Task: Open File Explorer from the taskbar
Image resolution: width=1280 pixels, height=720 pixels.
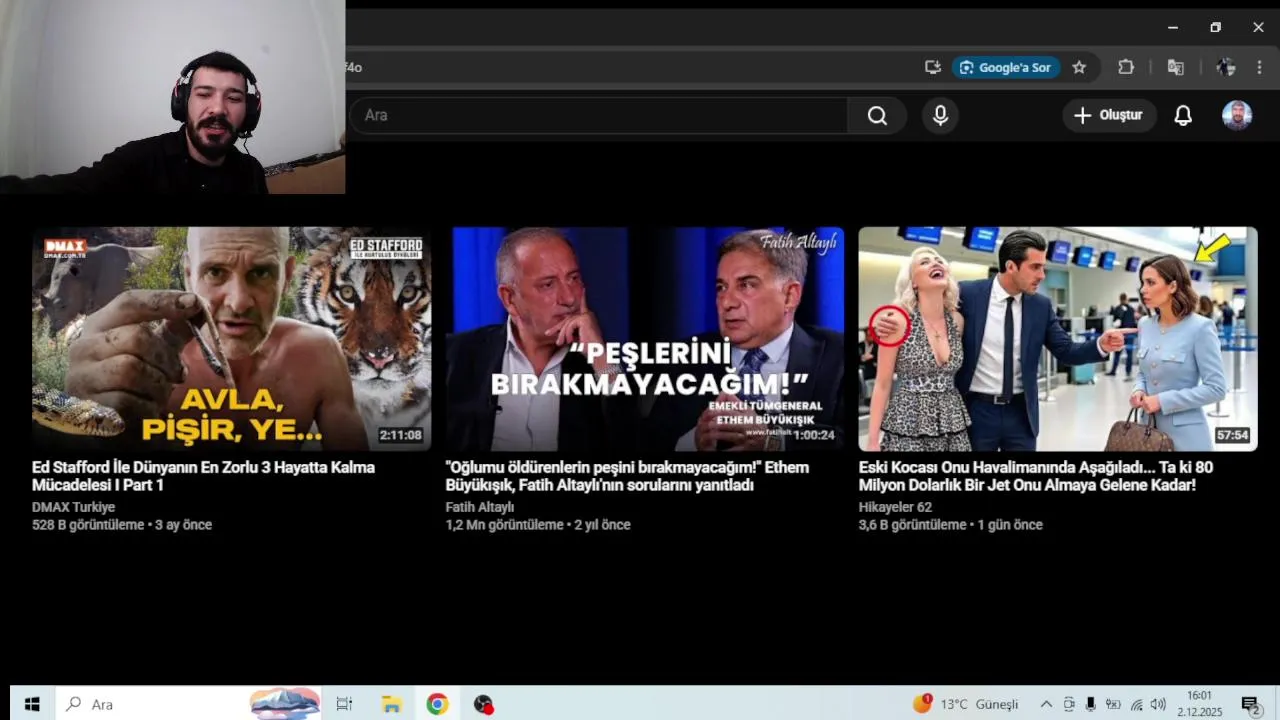Action: point(391,704)
